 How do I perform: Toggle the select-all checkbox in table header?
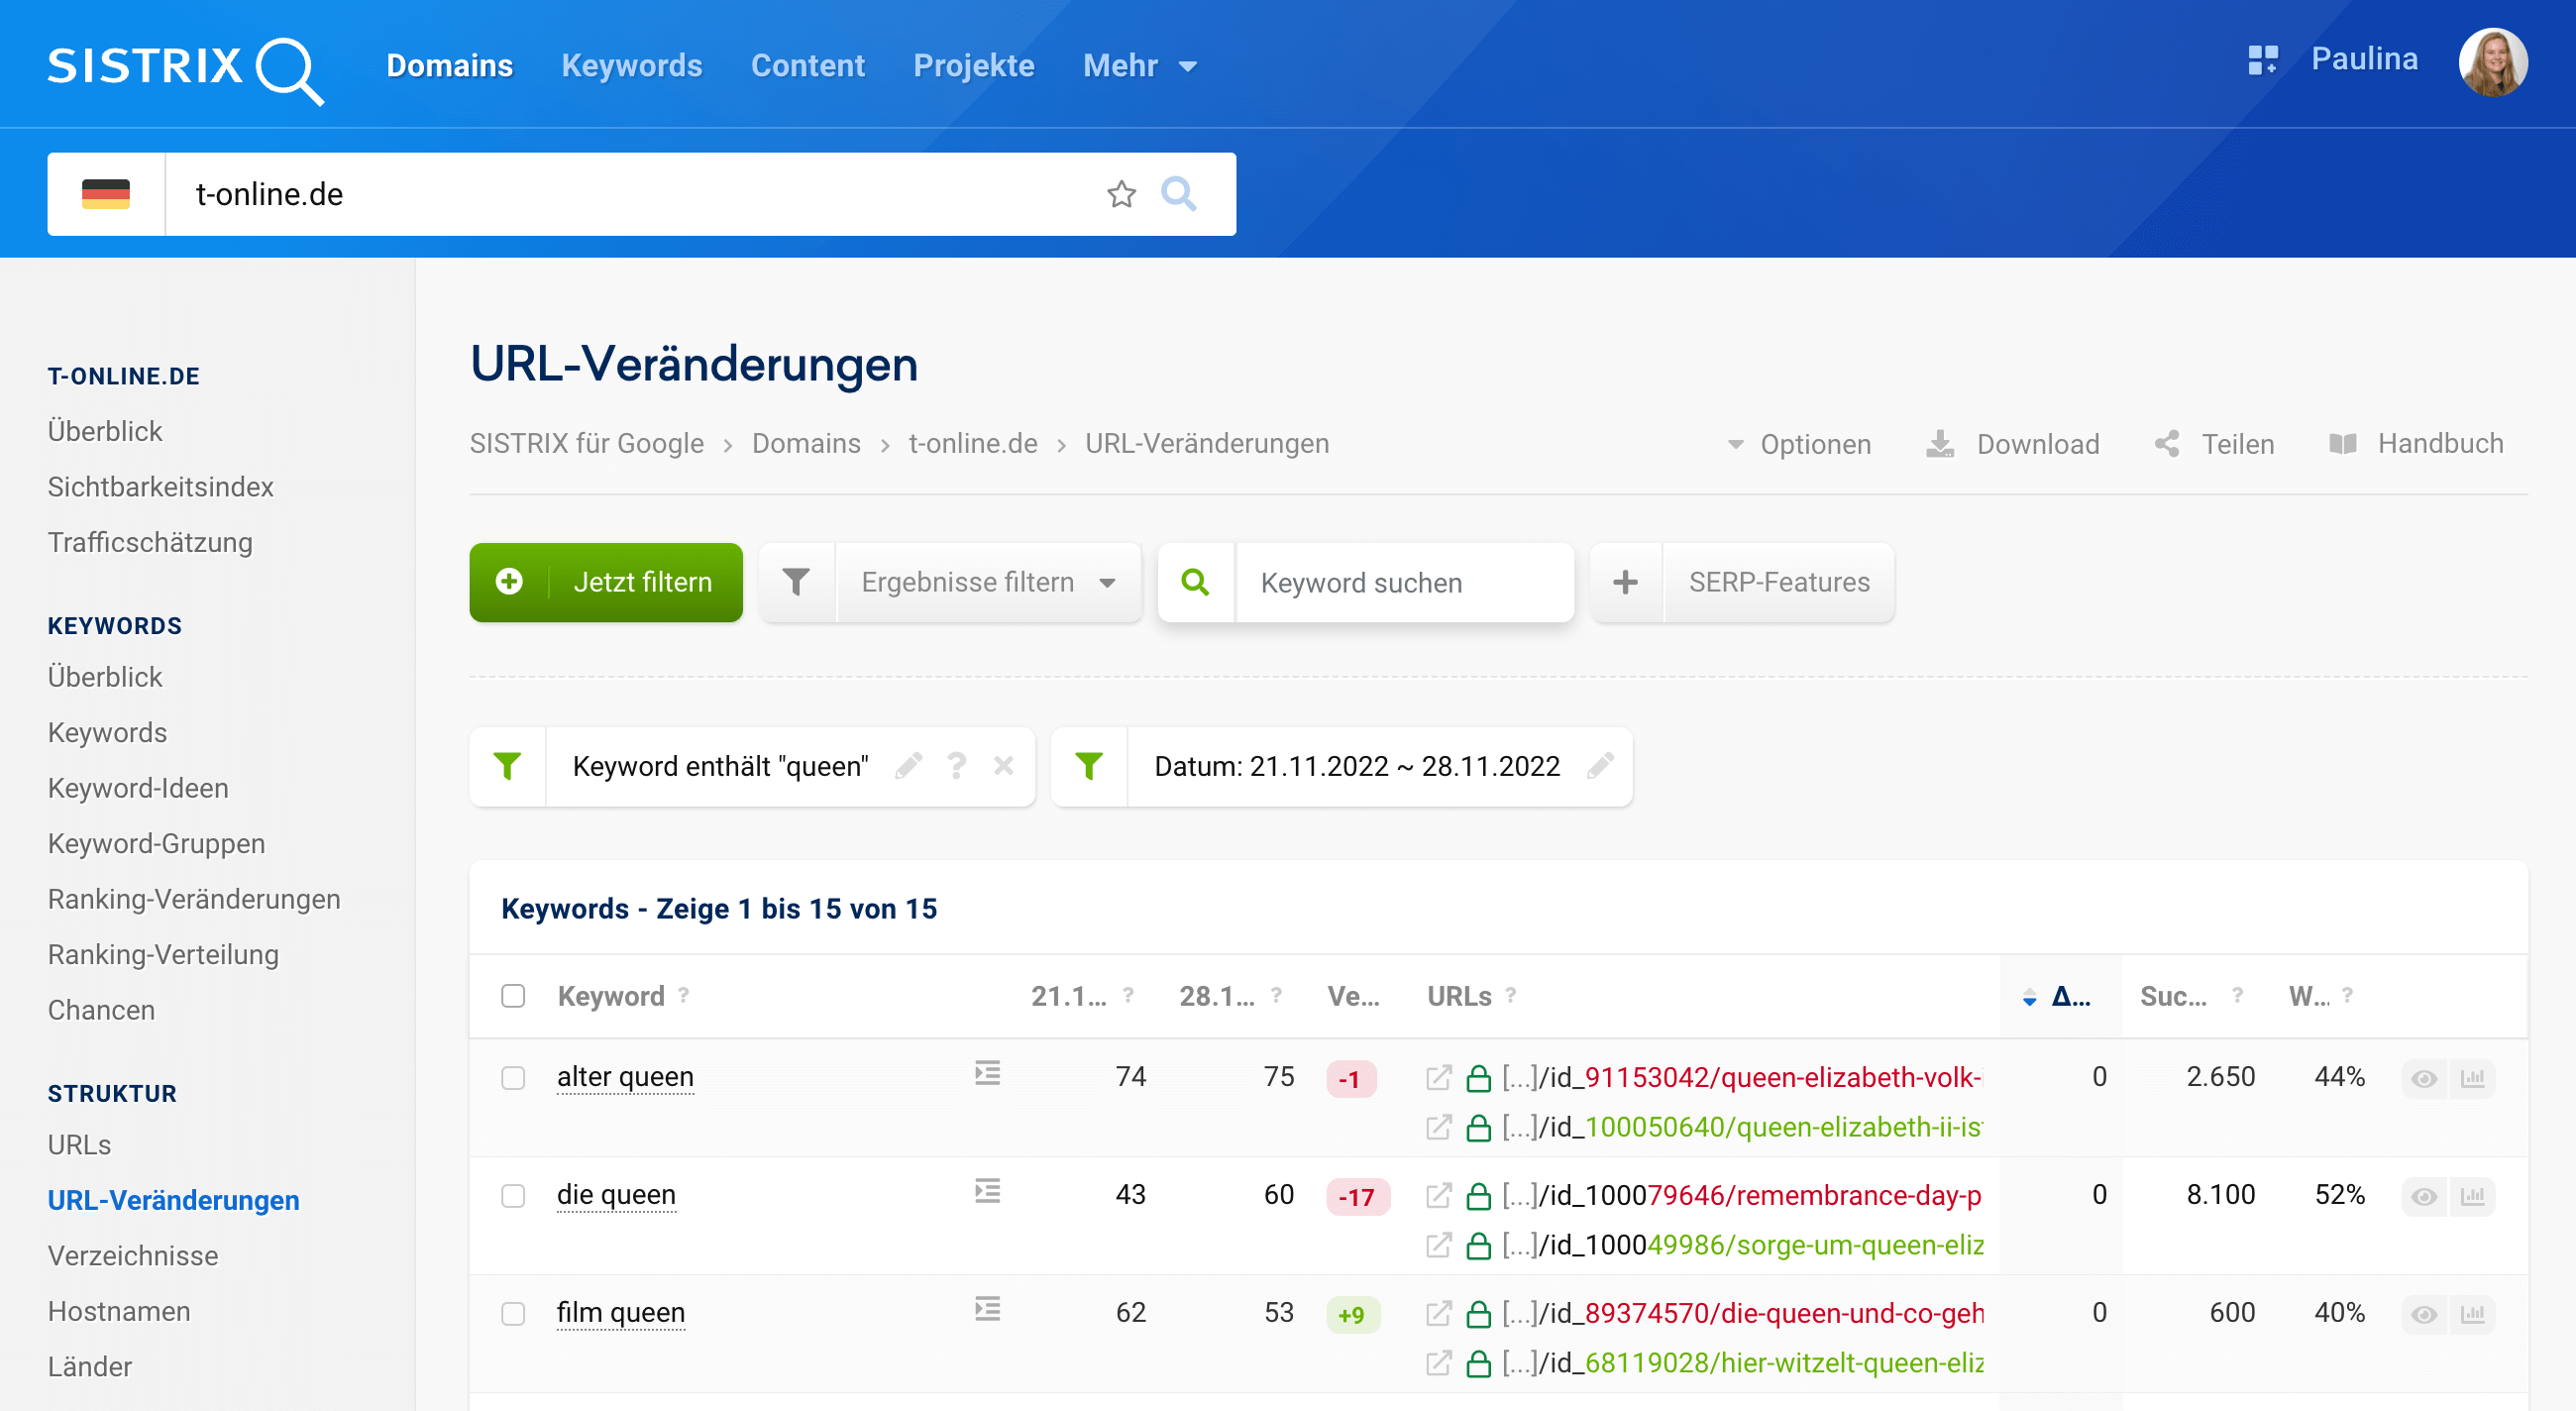pyautogui.click(x=514, y=994)
